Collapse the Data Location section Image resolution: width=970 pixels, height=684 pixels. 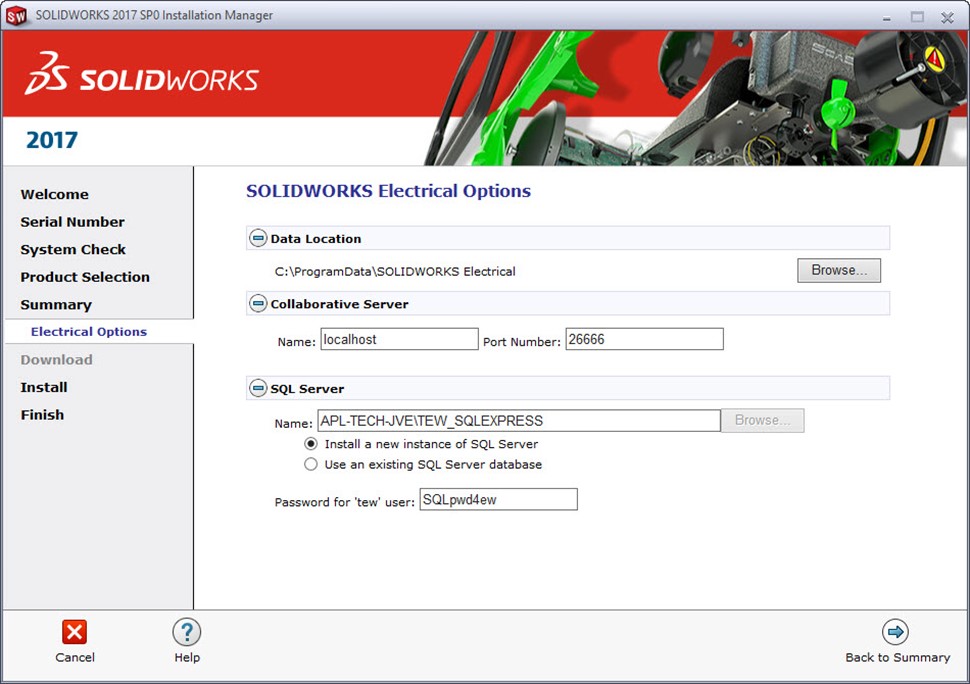pos(258,239)
